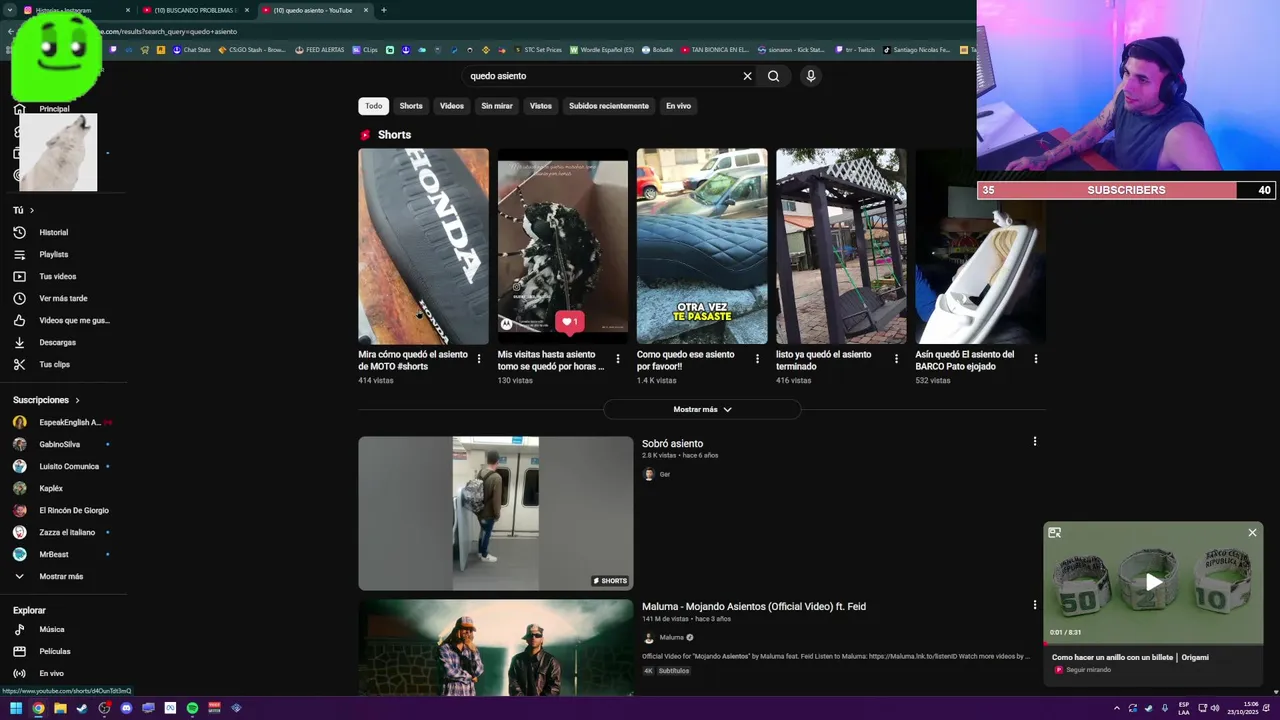
Task: Select the En vivo filter chip
Action: tap(679, 106)
